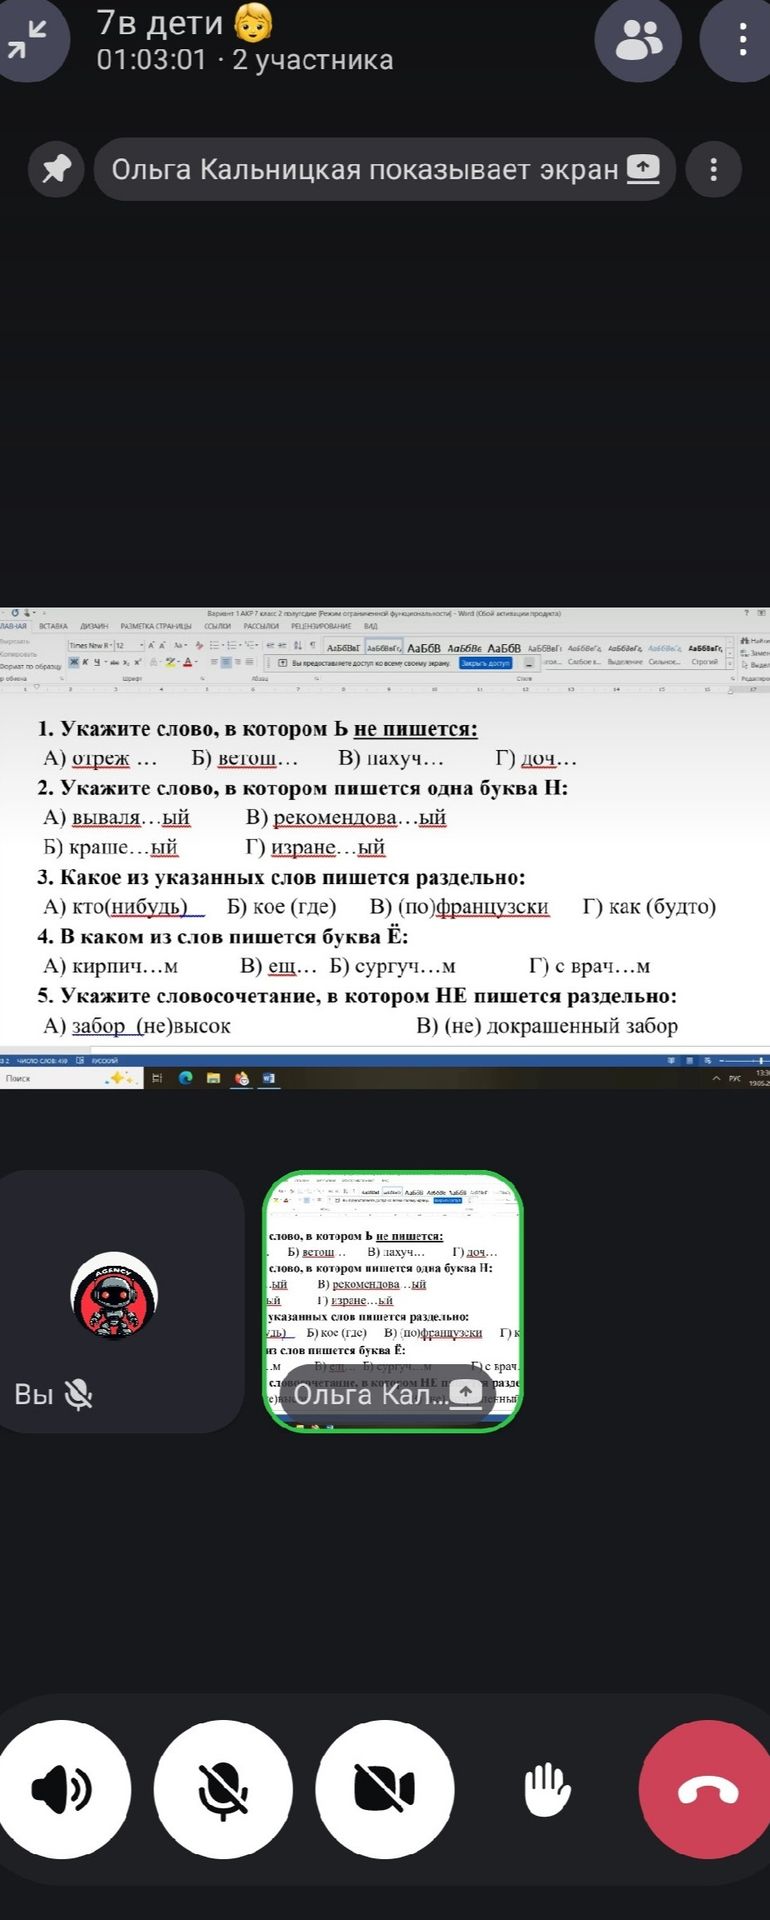Click answer 'А) вываля…ый'
The height and width of the screenshot is (1920, 770).
click(116, 818)
